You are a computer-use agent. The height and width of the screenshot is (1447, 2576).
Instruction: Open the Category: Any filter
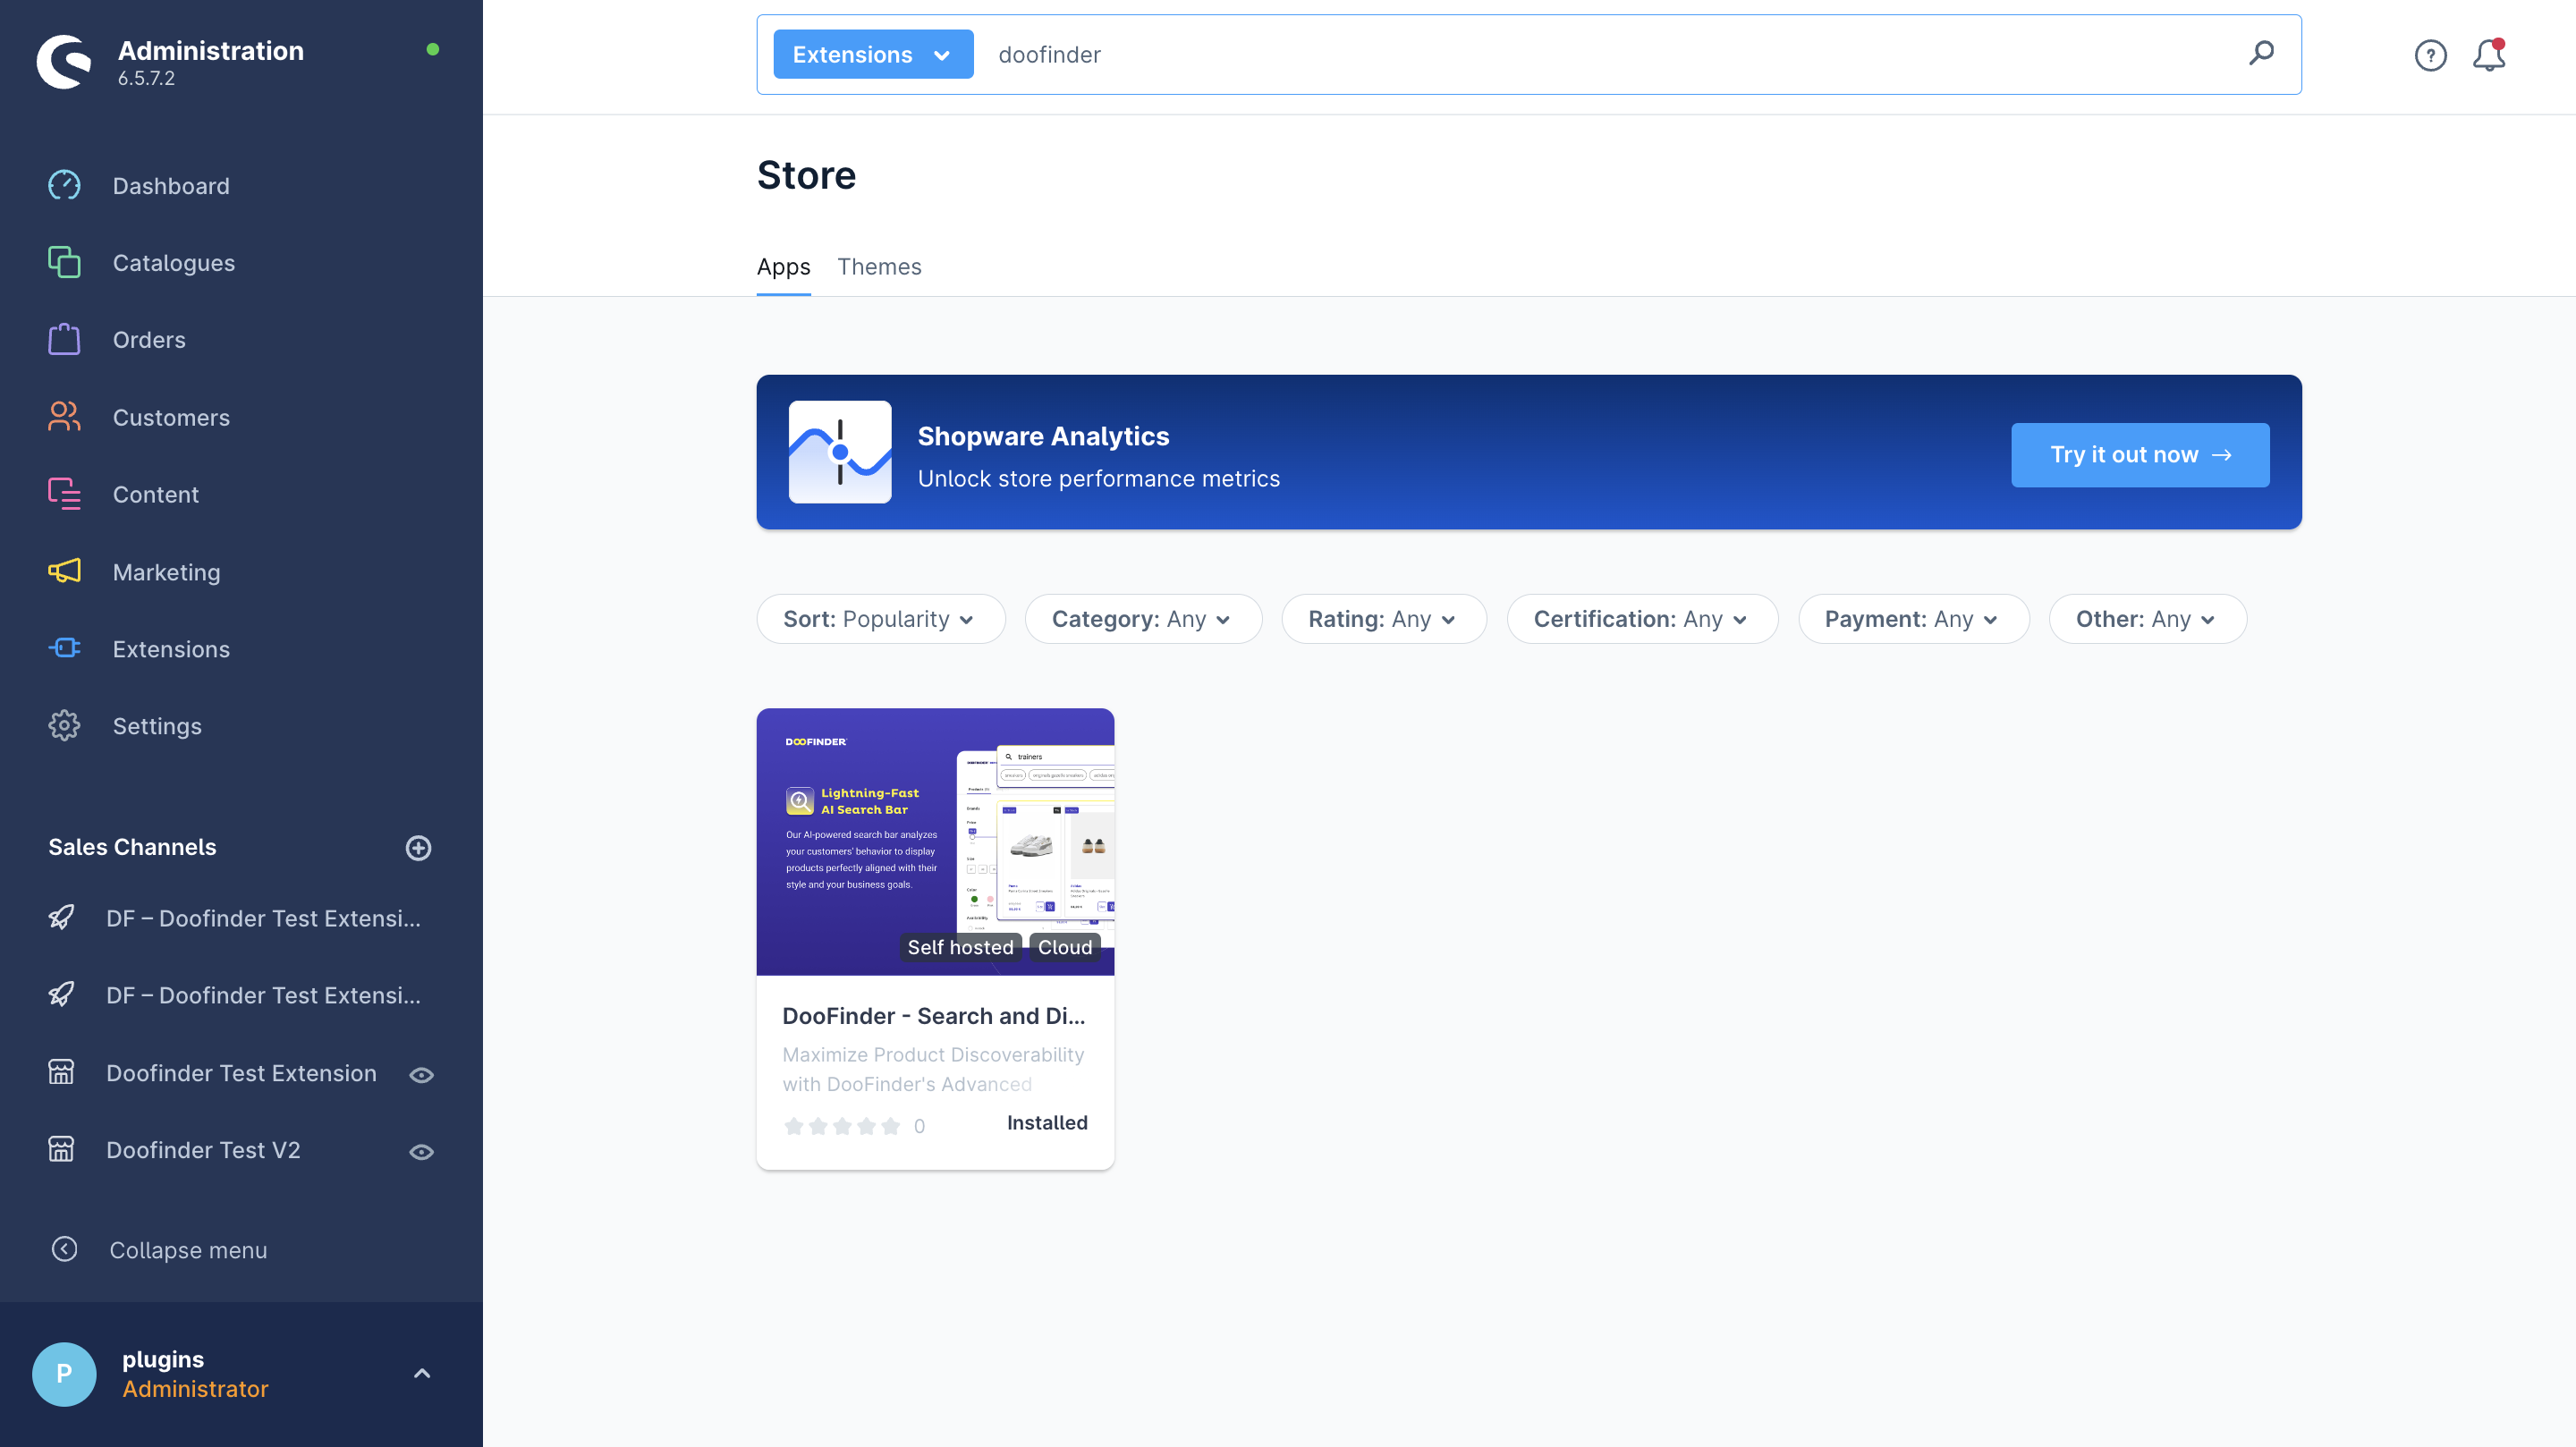[x=1143, y=619]
